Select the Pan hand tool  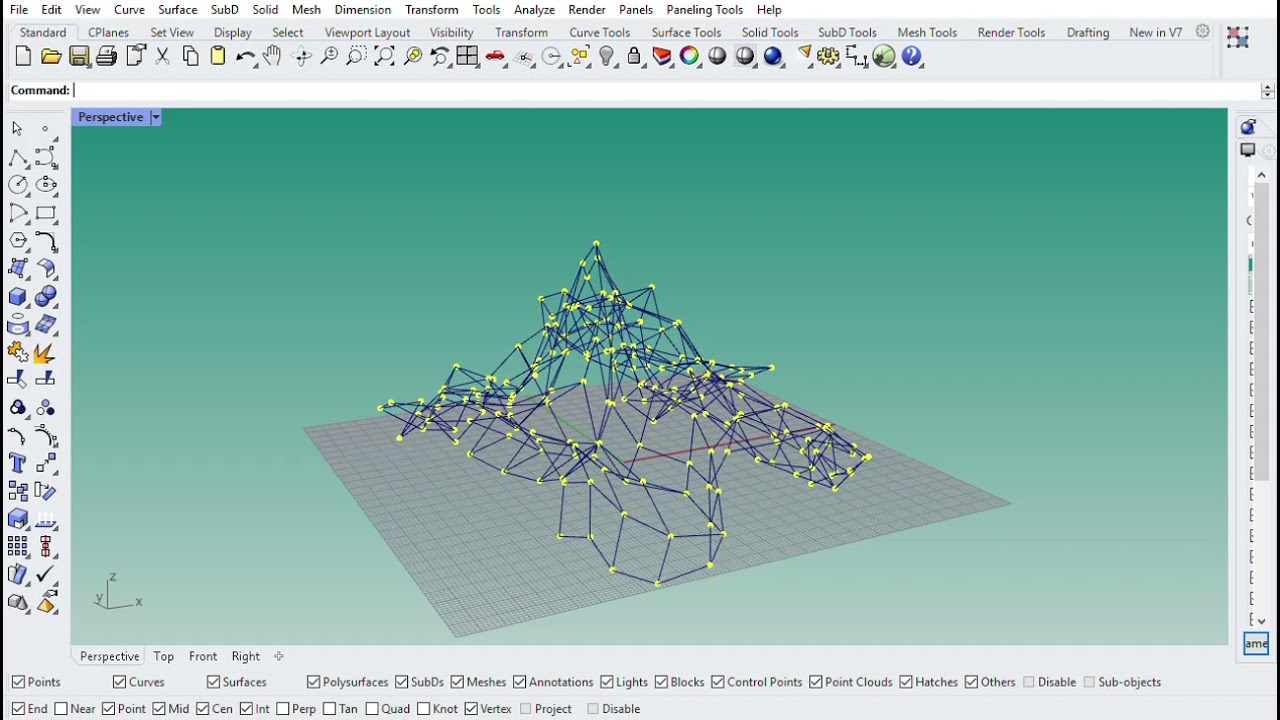pyautogui.click(x=272, y=56)
